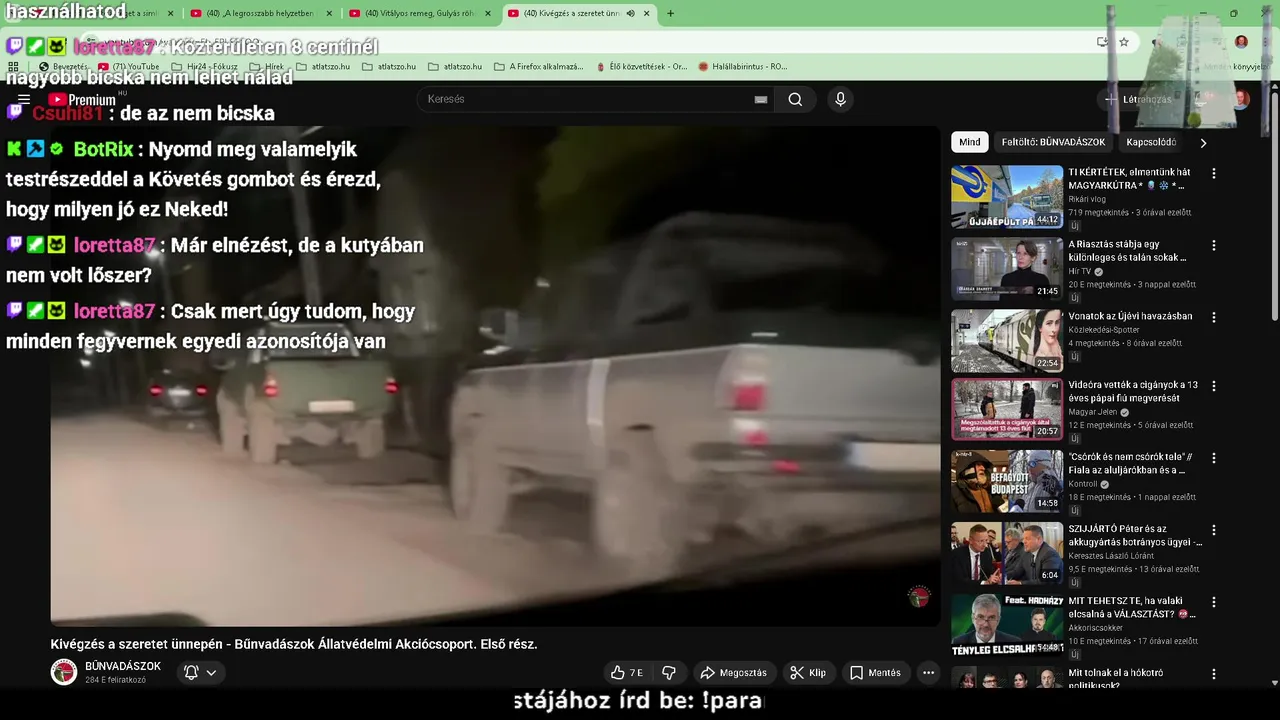The image size is (1280, 720).
Task: Open Halállabirintus bookmark
Action: pyautogui.click(x=743, y=67)
